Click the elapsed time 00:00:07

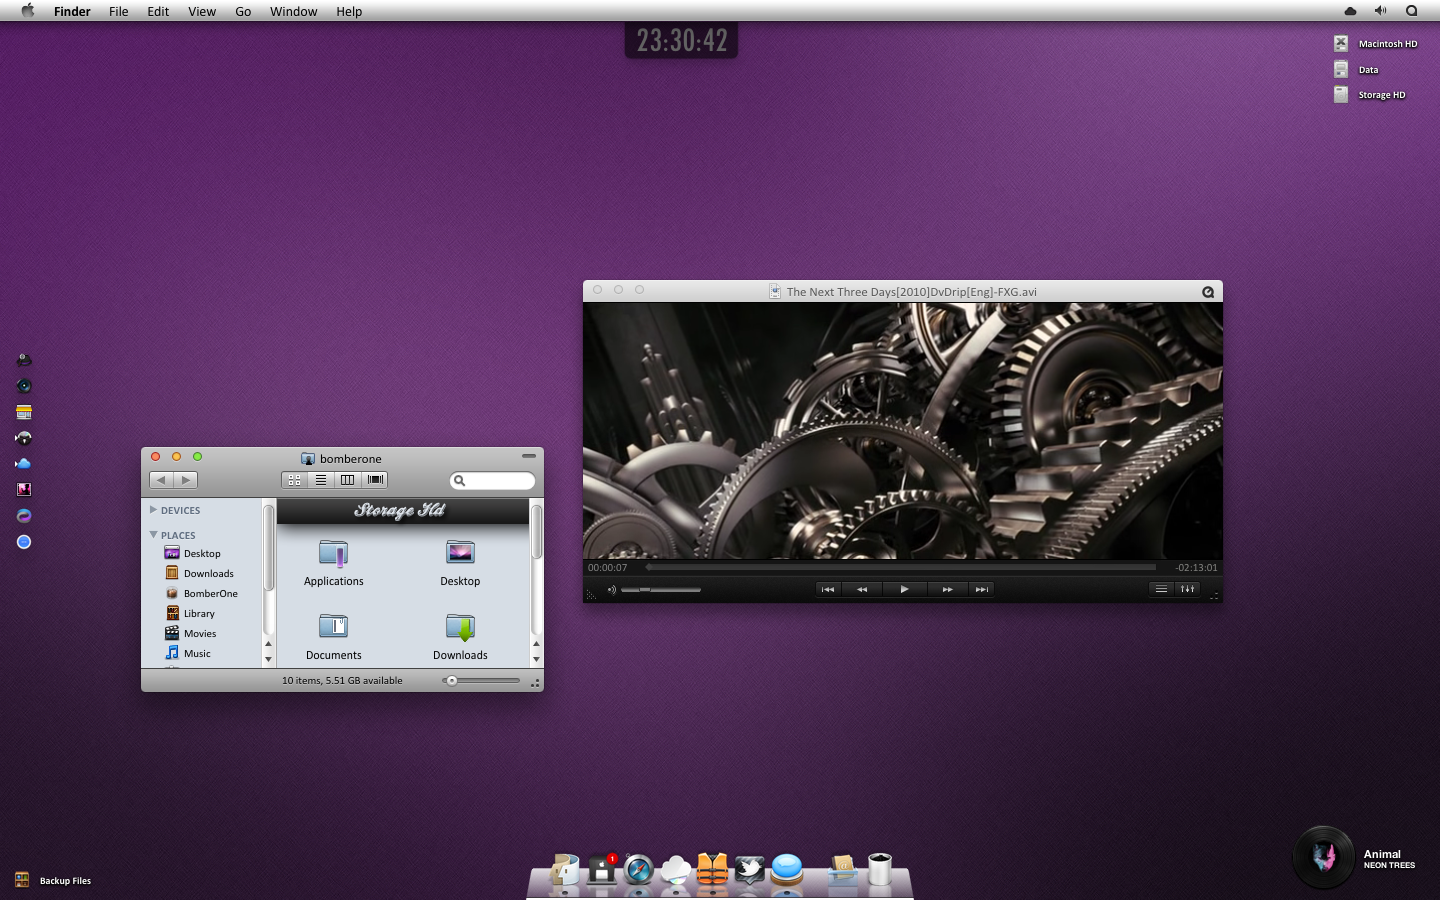[x=607, y=567]
